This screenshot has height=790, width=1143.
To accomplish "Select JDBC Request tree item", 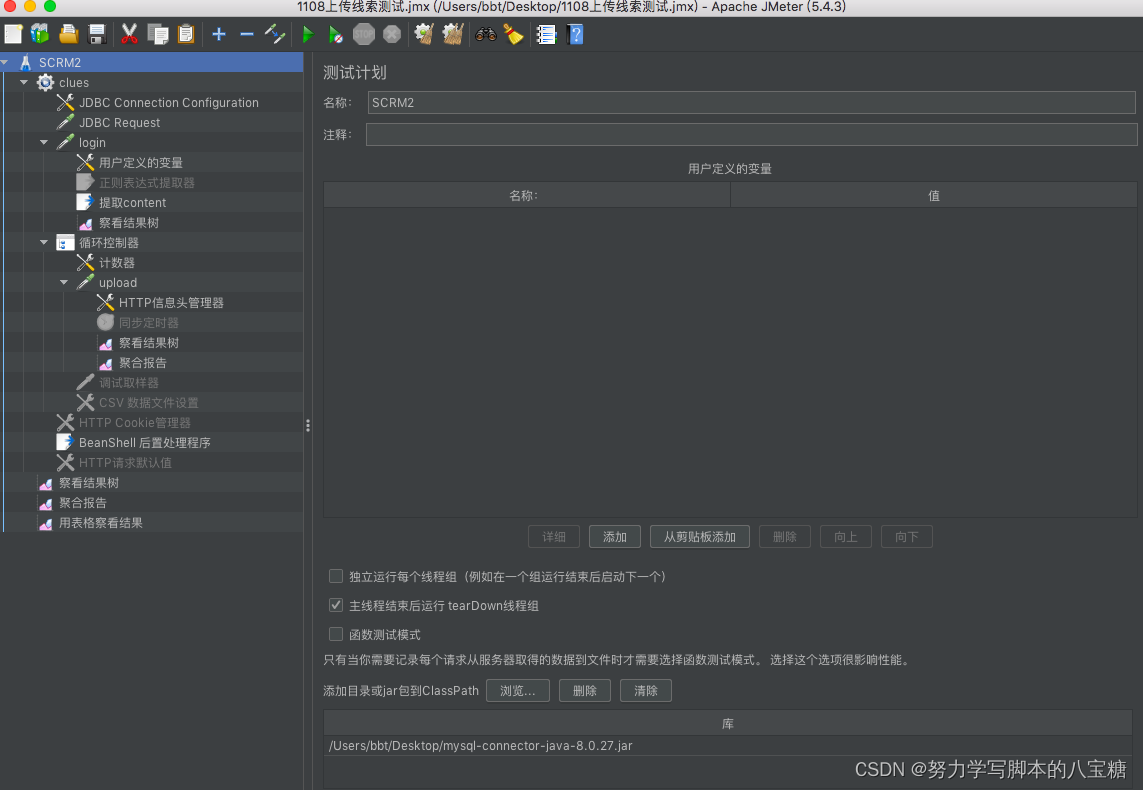I will coord(120,122).
